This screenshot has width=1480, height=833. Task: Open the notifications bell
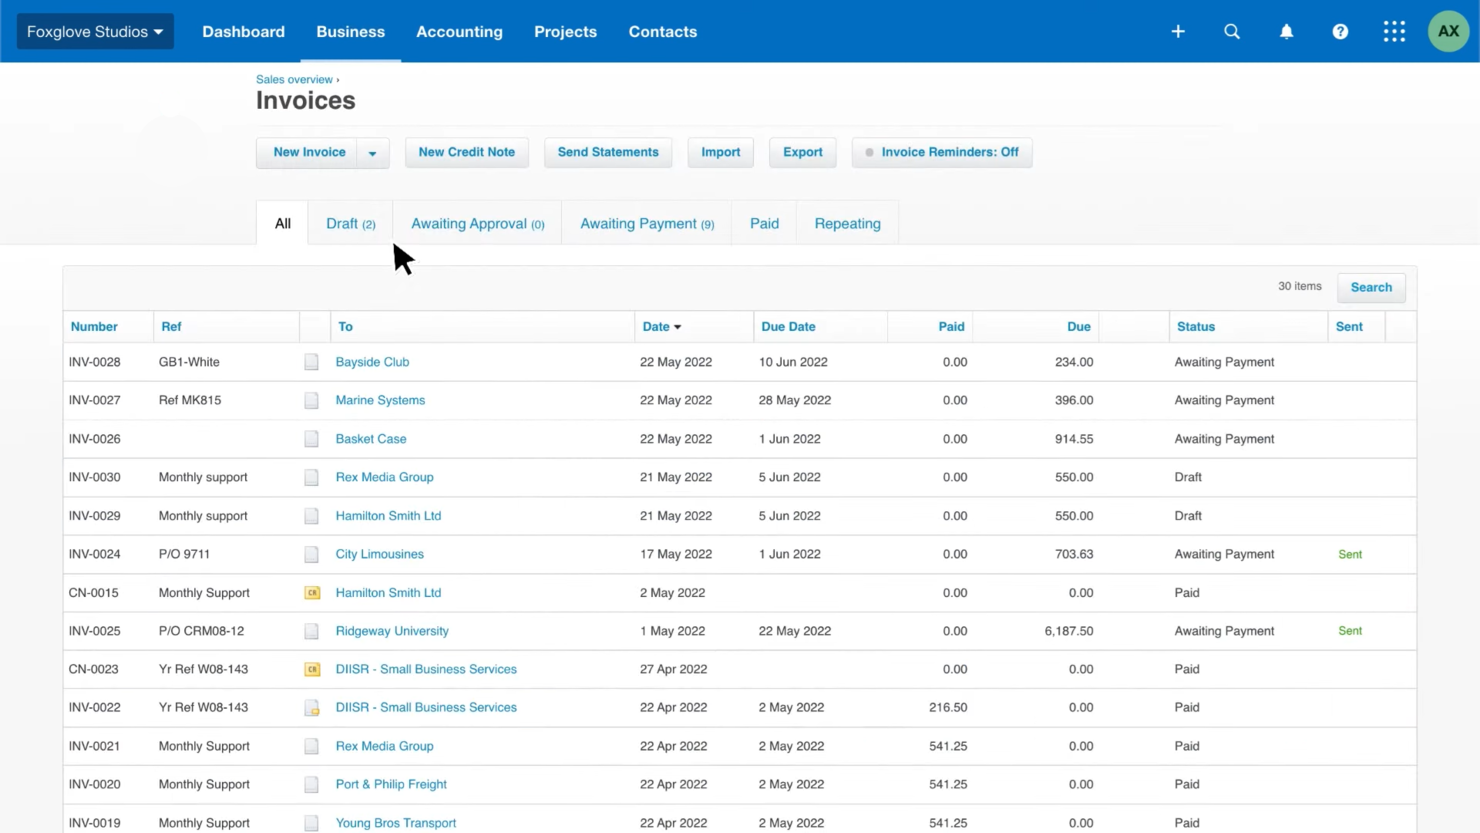[1286, 31]
